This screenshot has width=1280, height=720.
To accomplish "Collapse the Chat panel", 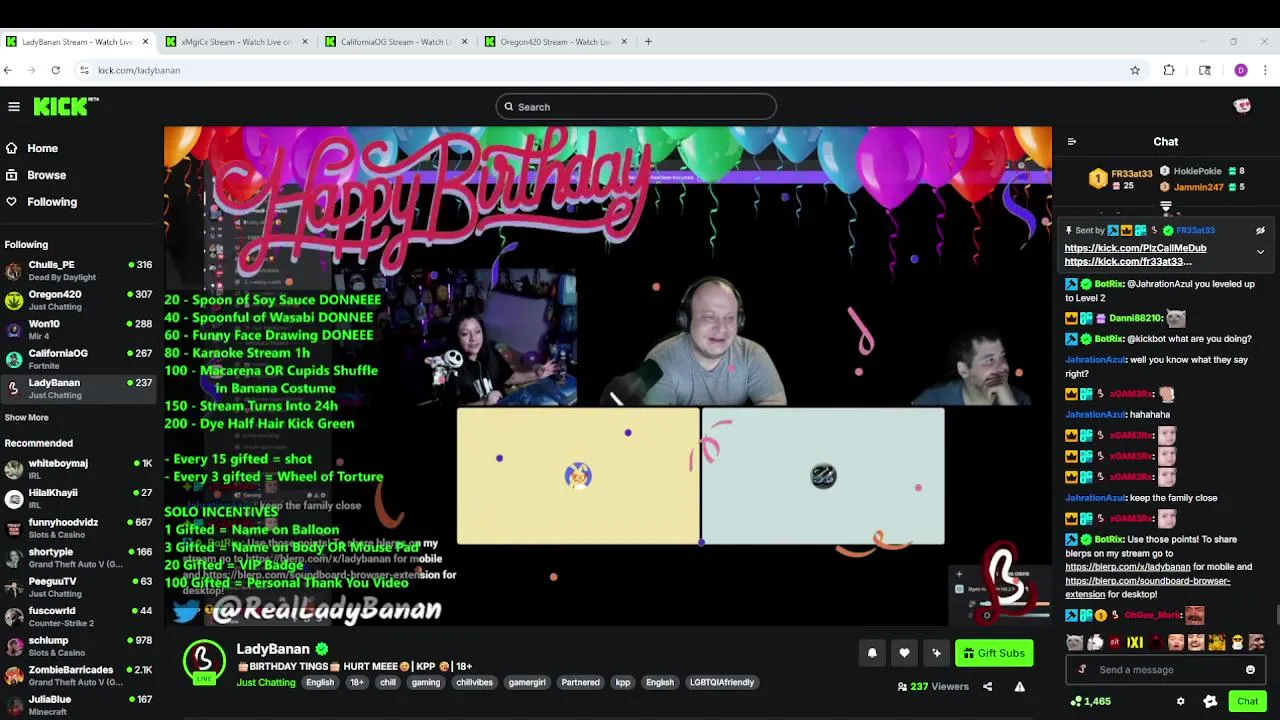I will tap(1072, 142).
